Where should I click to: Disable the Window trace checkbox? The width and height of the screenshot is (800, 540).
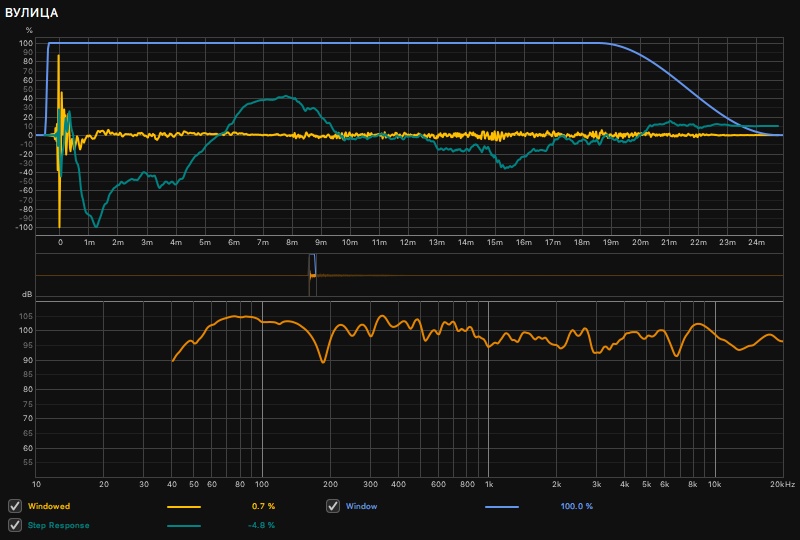pyautogui.click(x=333, y=506)
